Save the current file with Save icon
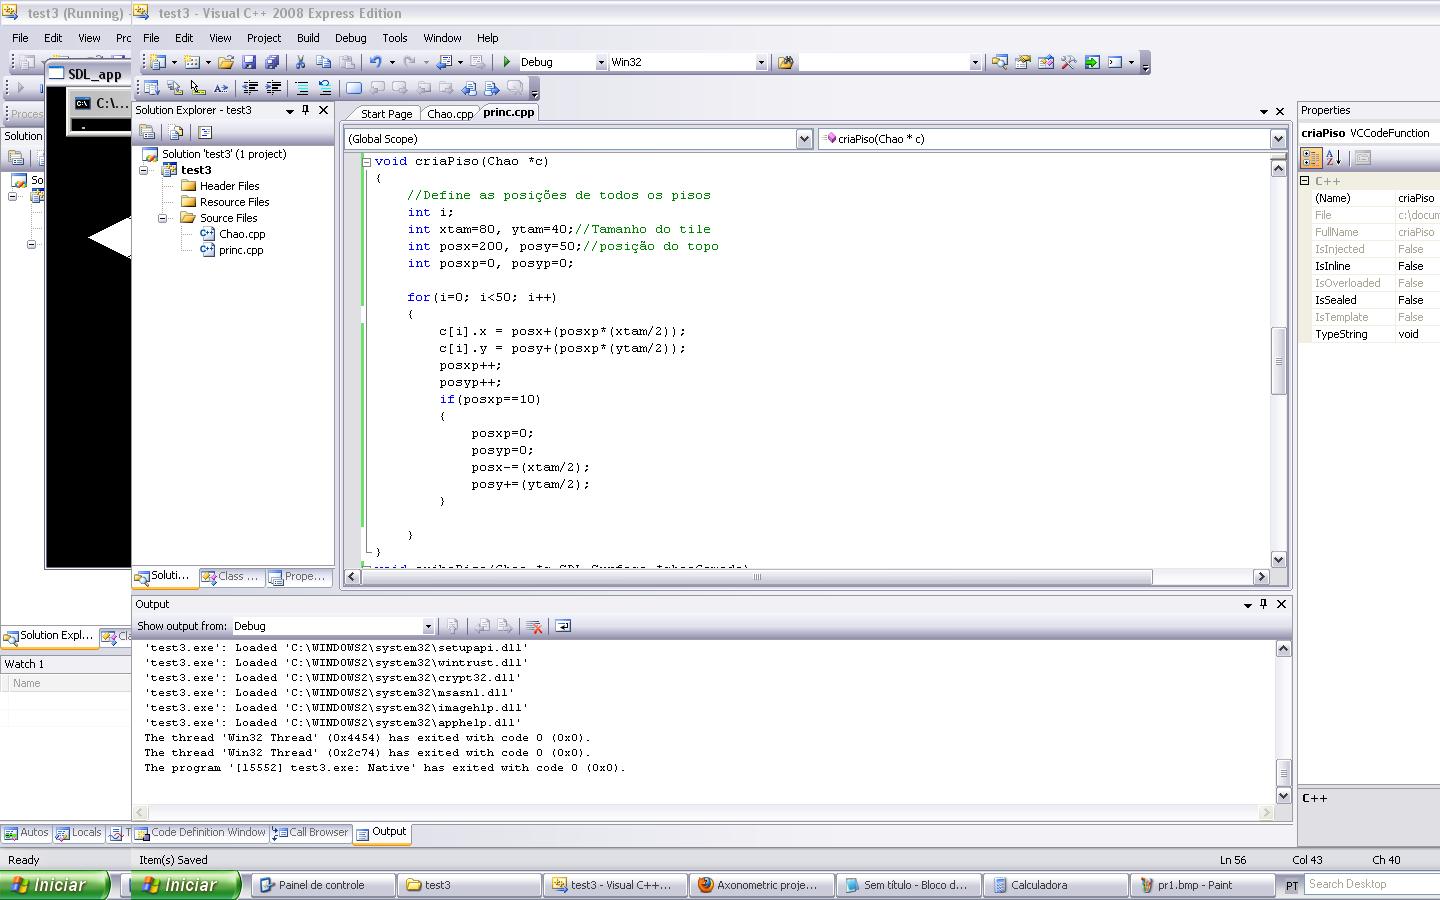Image resolution: width=1440 pixels, height=900 pixels. tap(249, 62)
